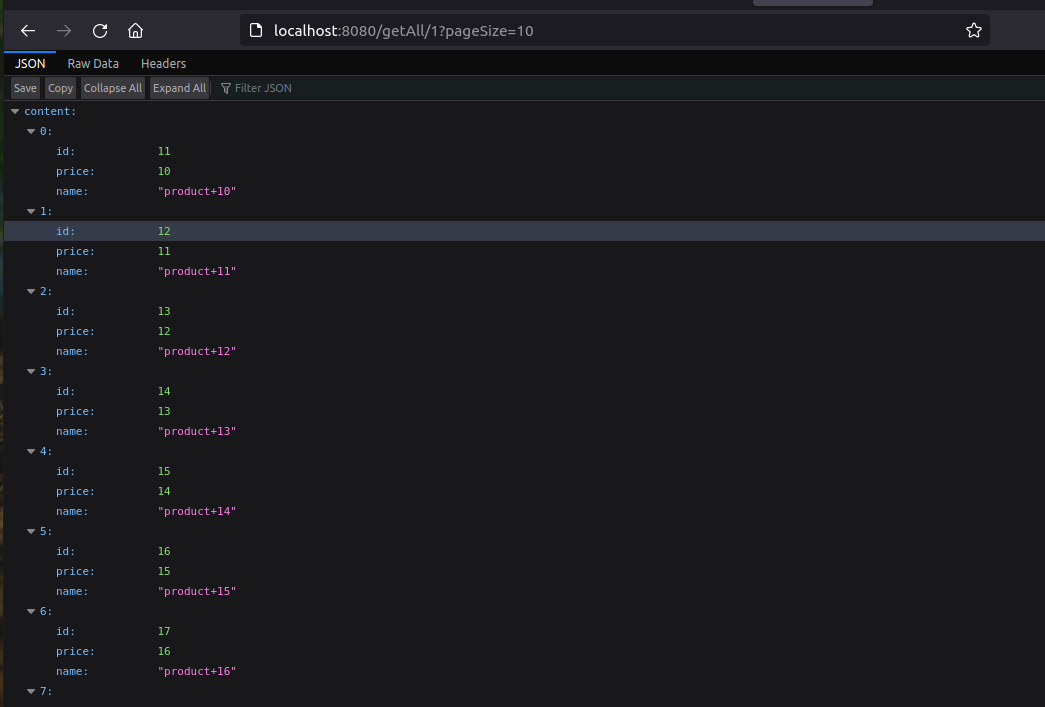This screenshot has width=1045, height=707.
Task: Collapse All JSON nodes
Action: [113, 88]
